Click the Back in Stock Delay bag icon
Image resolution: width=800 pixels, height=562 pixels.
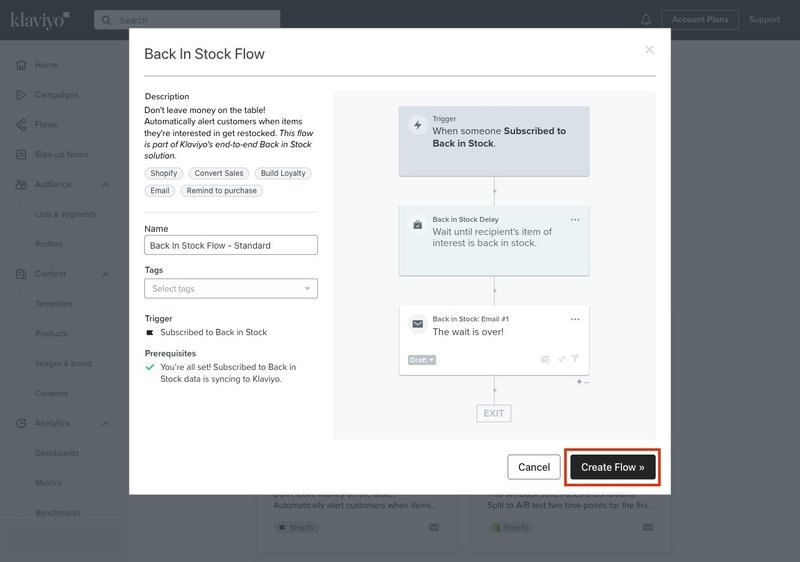pos(417,225)
